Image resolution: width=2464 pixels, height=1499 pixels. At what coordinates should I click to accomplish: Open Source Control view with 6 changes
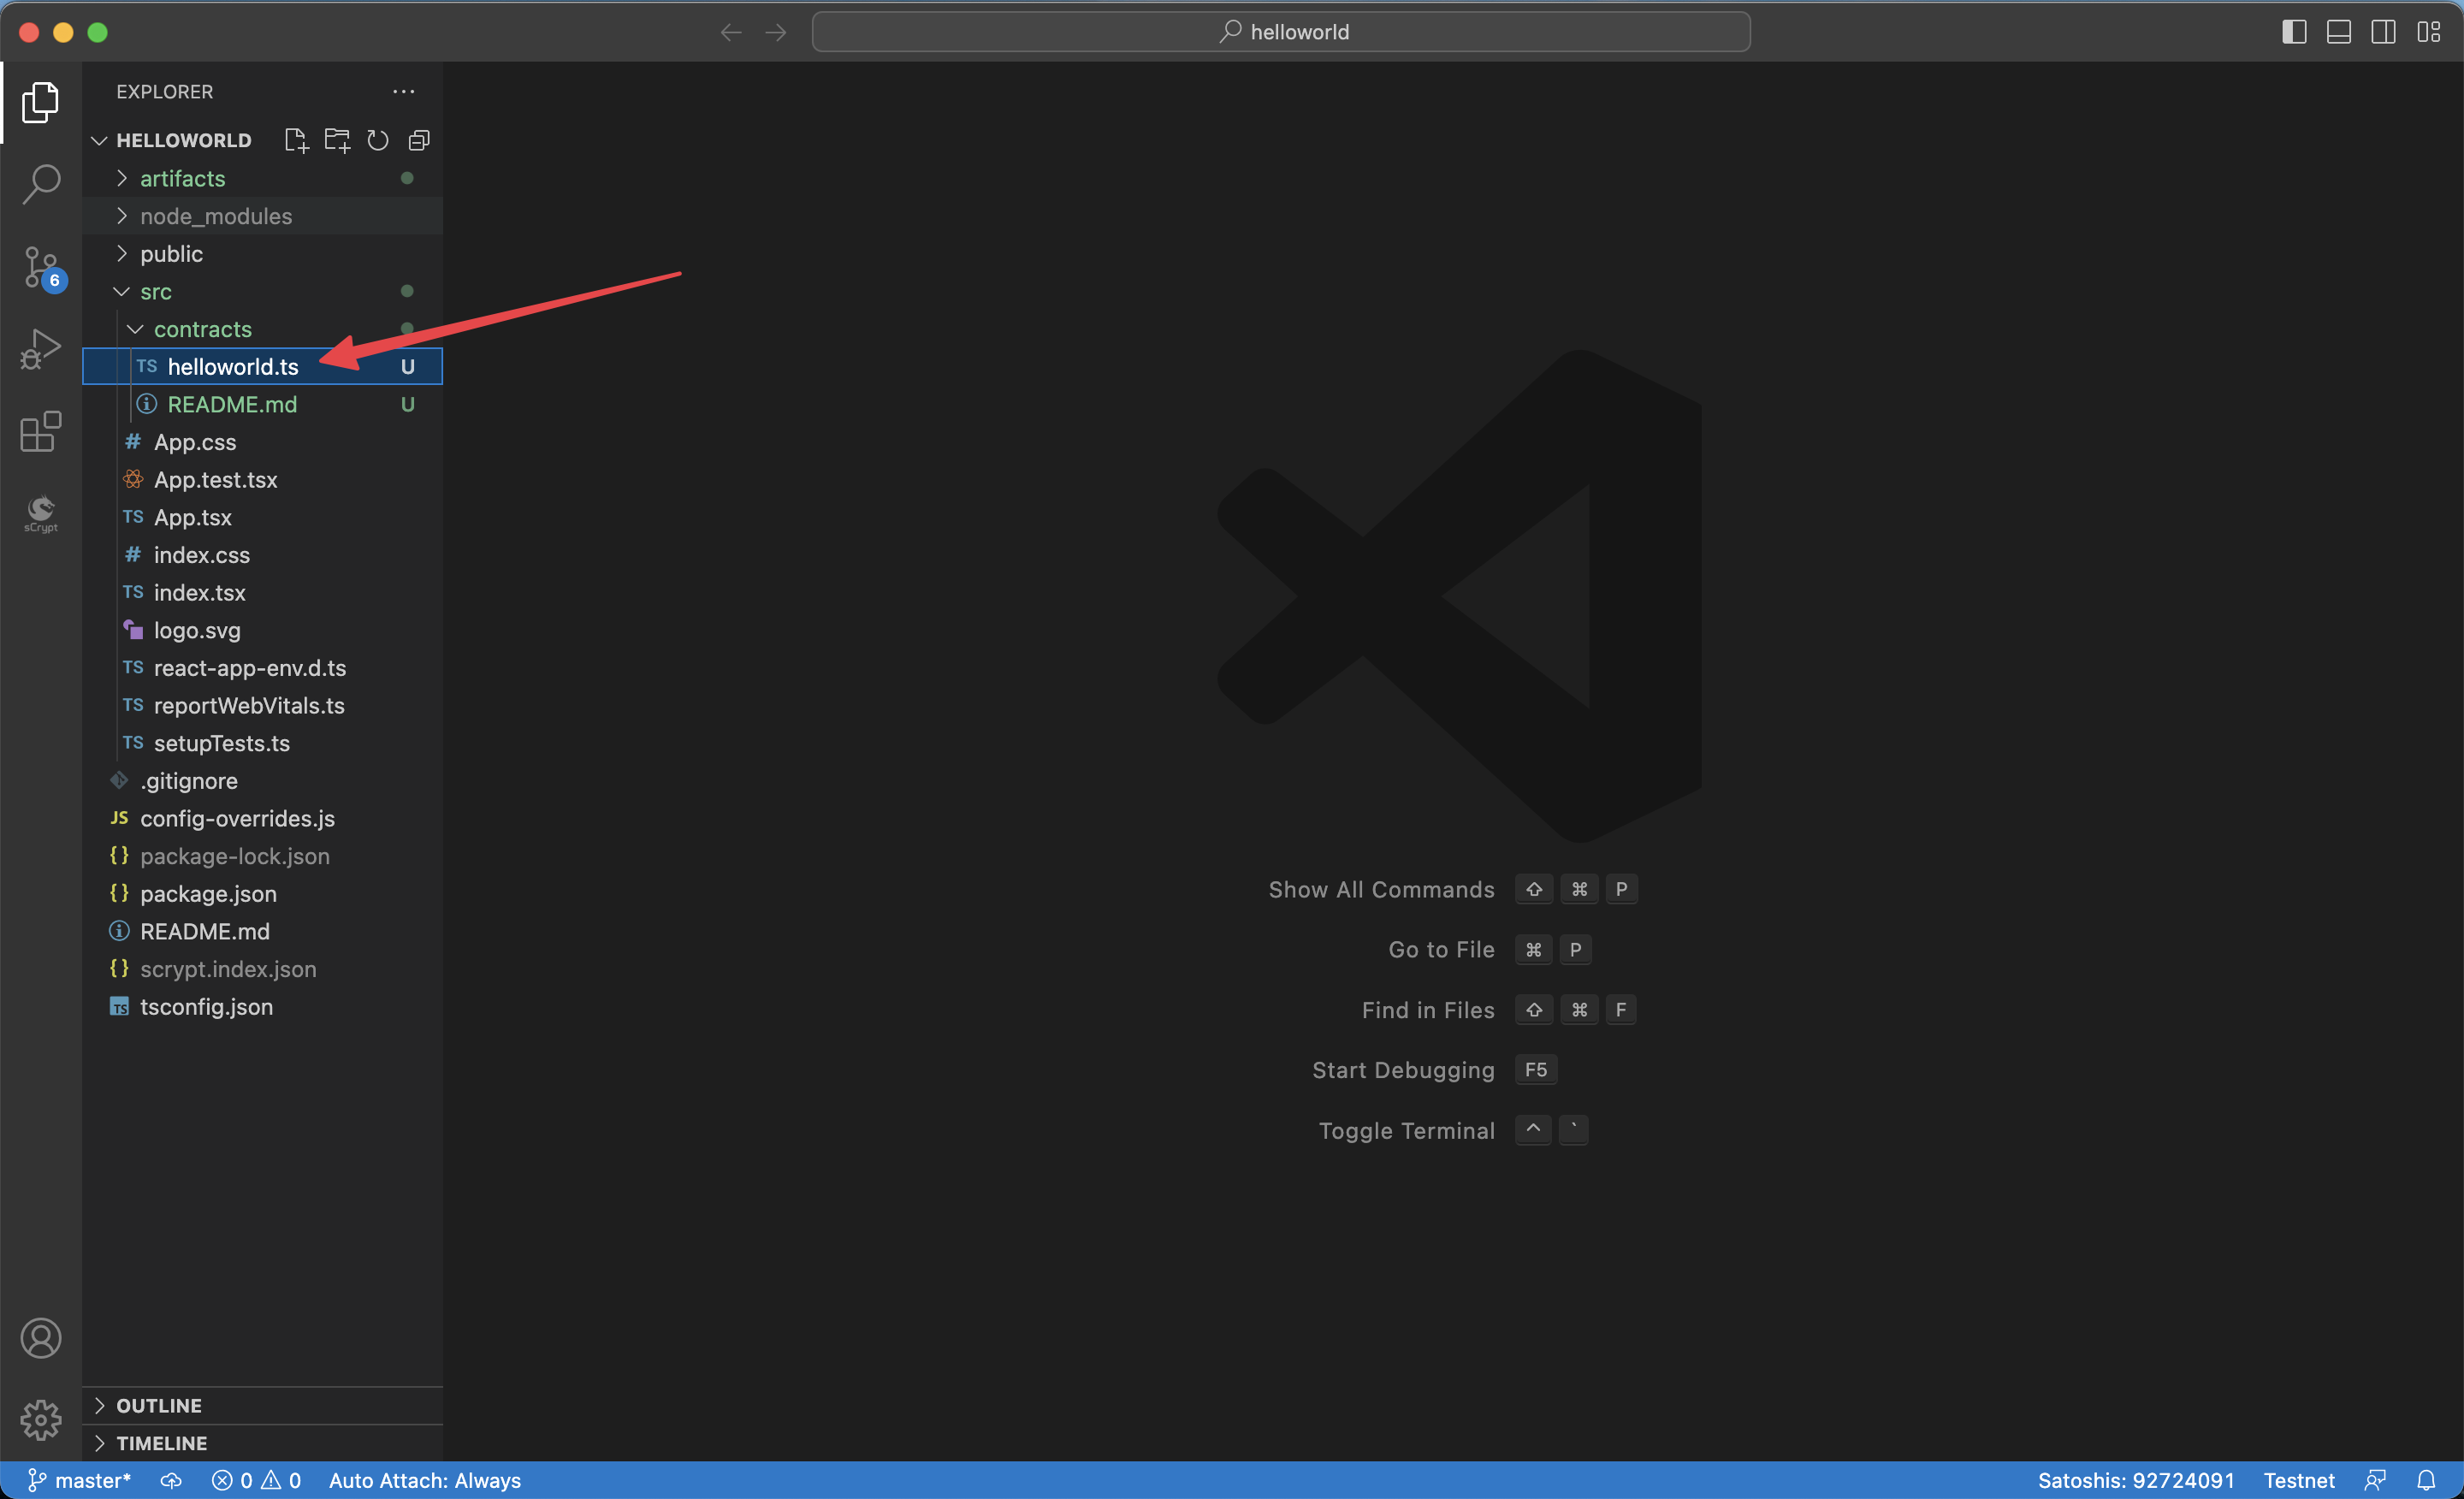(x=41, y=267)
